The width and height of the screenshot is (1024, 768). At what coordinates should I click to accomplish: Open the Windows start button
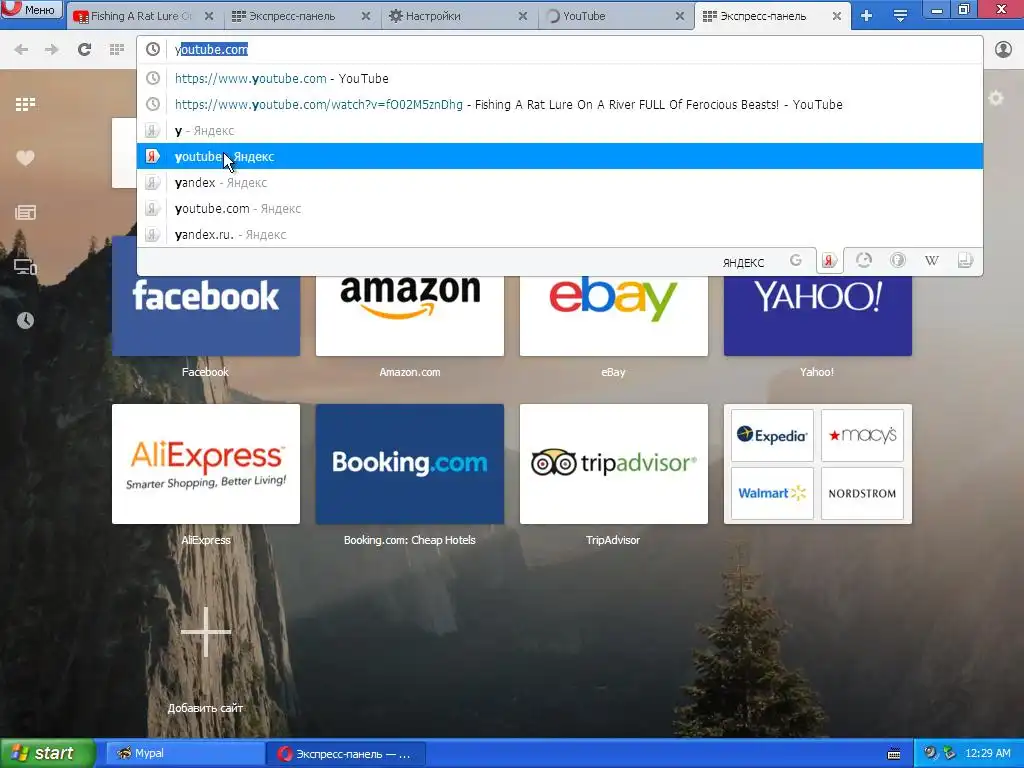[47, 754]
